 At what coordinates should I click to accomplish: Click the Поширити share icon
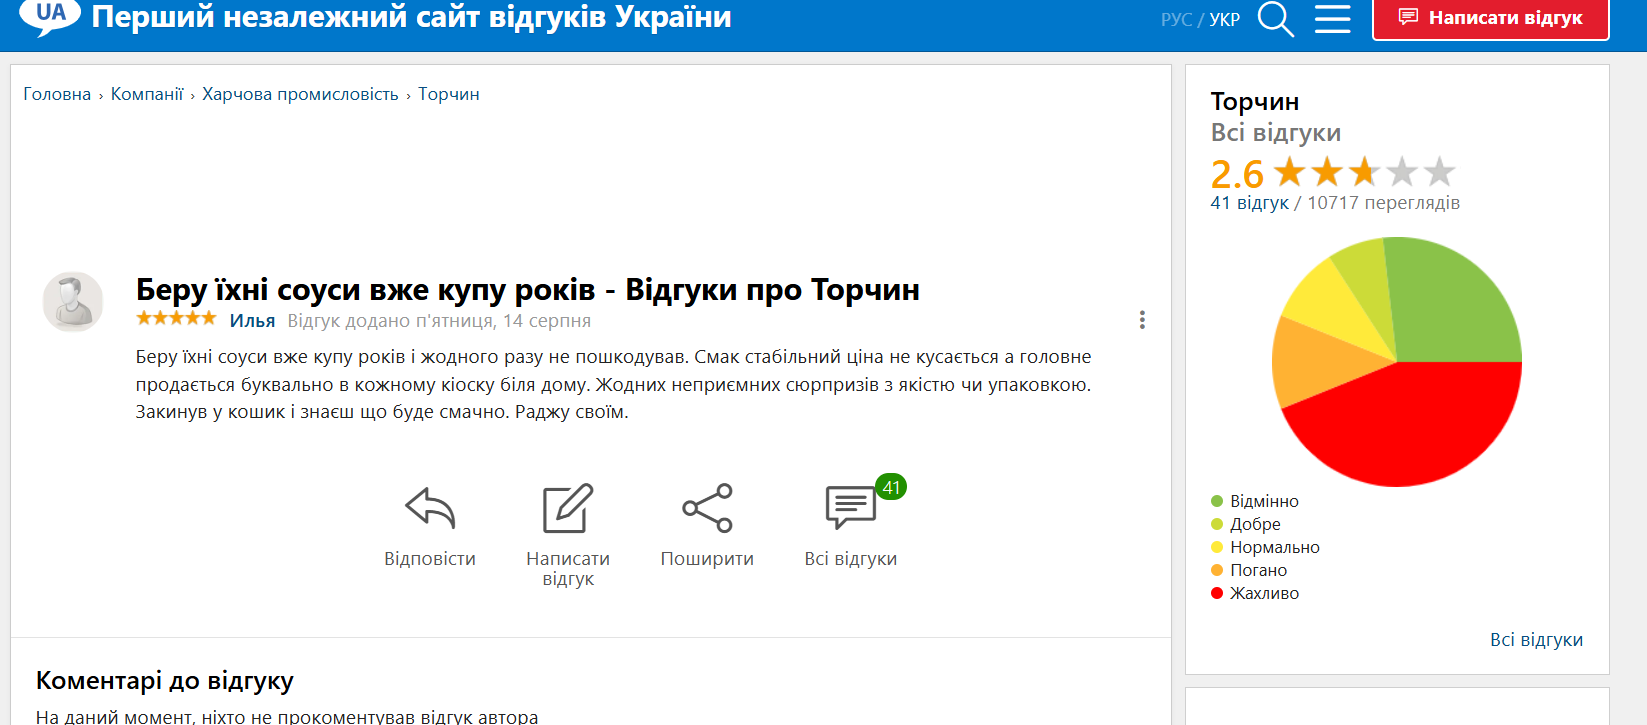707,508
